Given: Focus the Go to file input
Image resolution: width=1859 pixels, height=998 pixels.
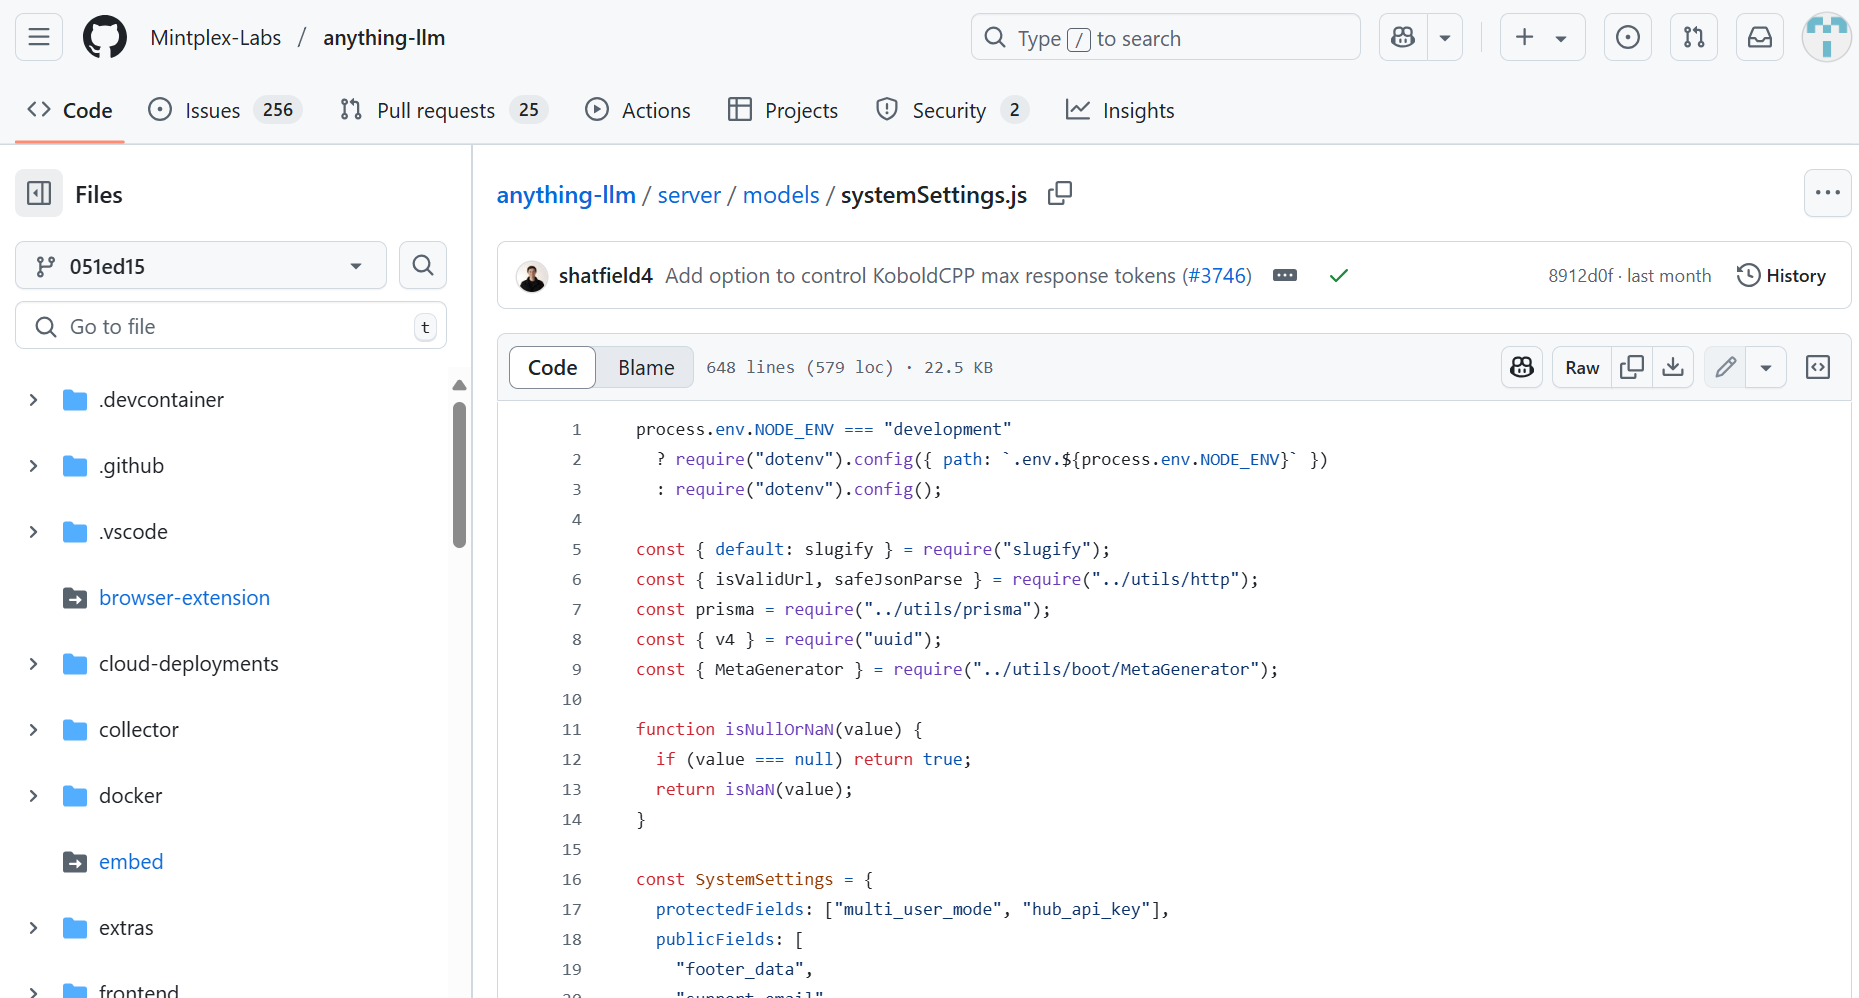Looking at the screenshot, I should click(231, 327).
